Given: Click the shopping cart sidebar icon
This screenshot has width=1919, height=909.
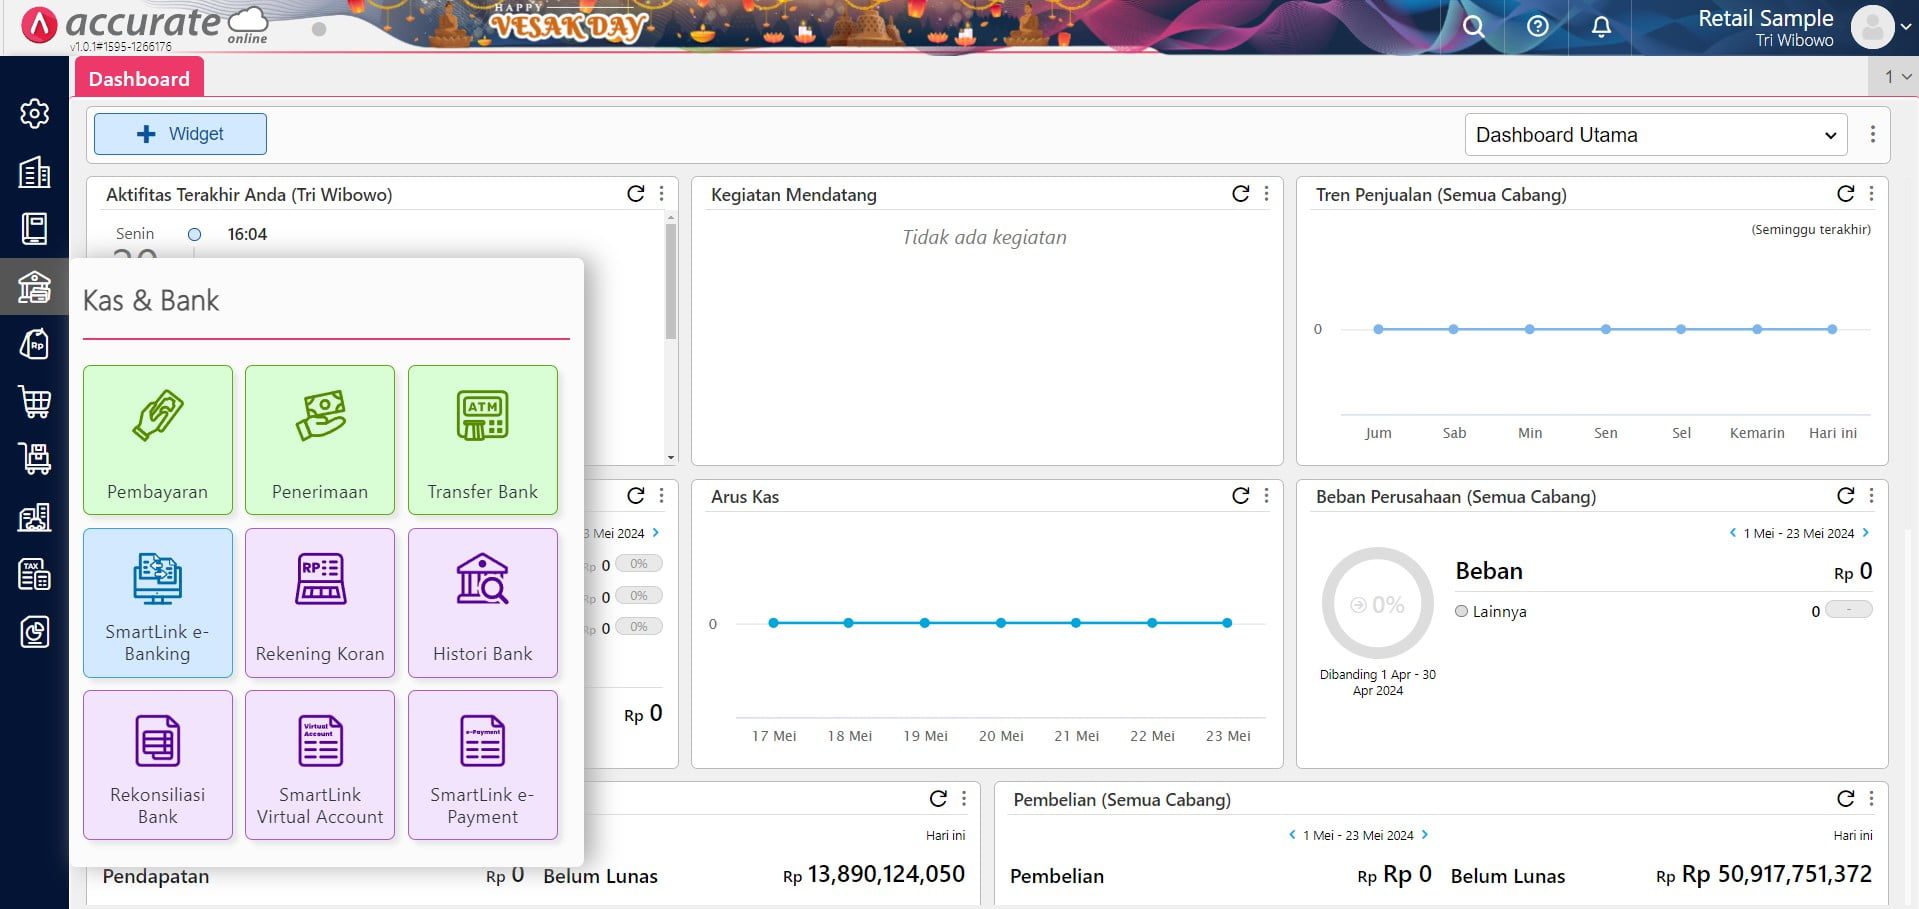Looking at the screenshot, I should (x=34, y=403).
